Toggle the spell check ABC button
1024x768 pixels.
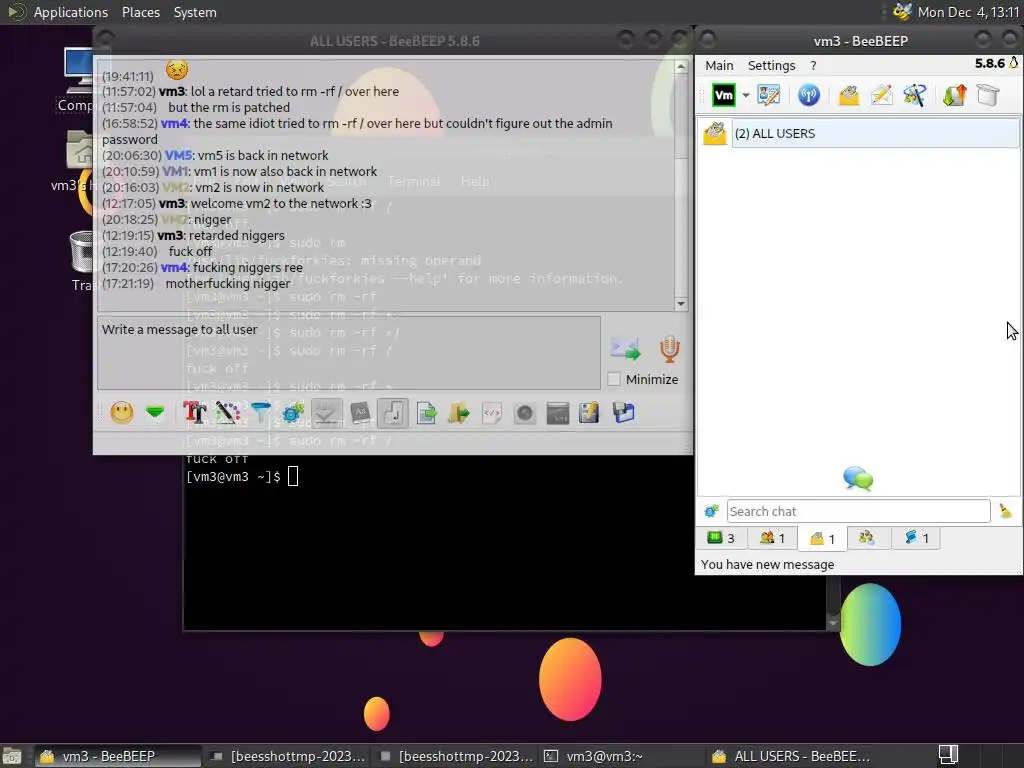pyautogui.click(x=326, y=413)
